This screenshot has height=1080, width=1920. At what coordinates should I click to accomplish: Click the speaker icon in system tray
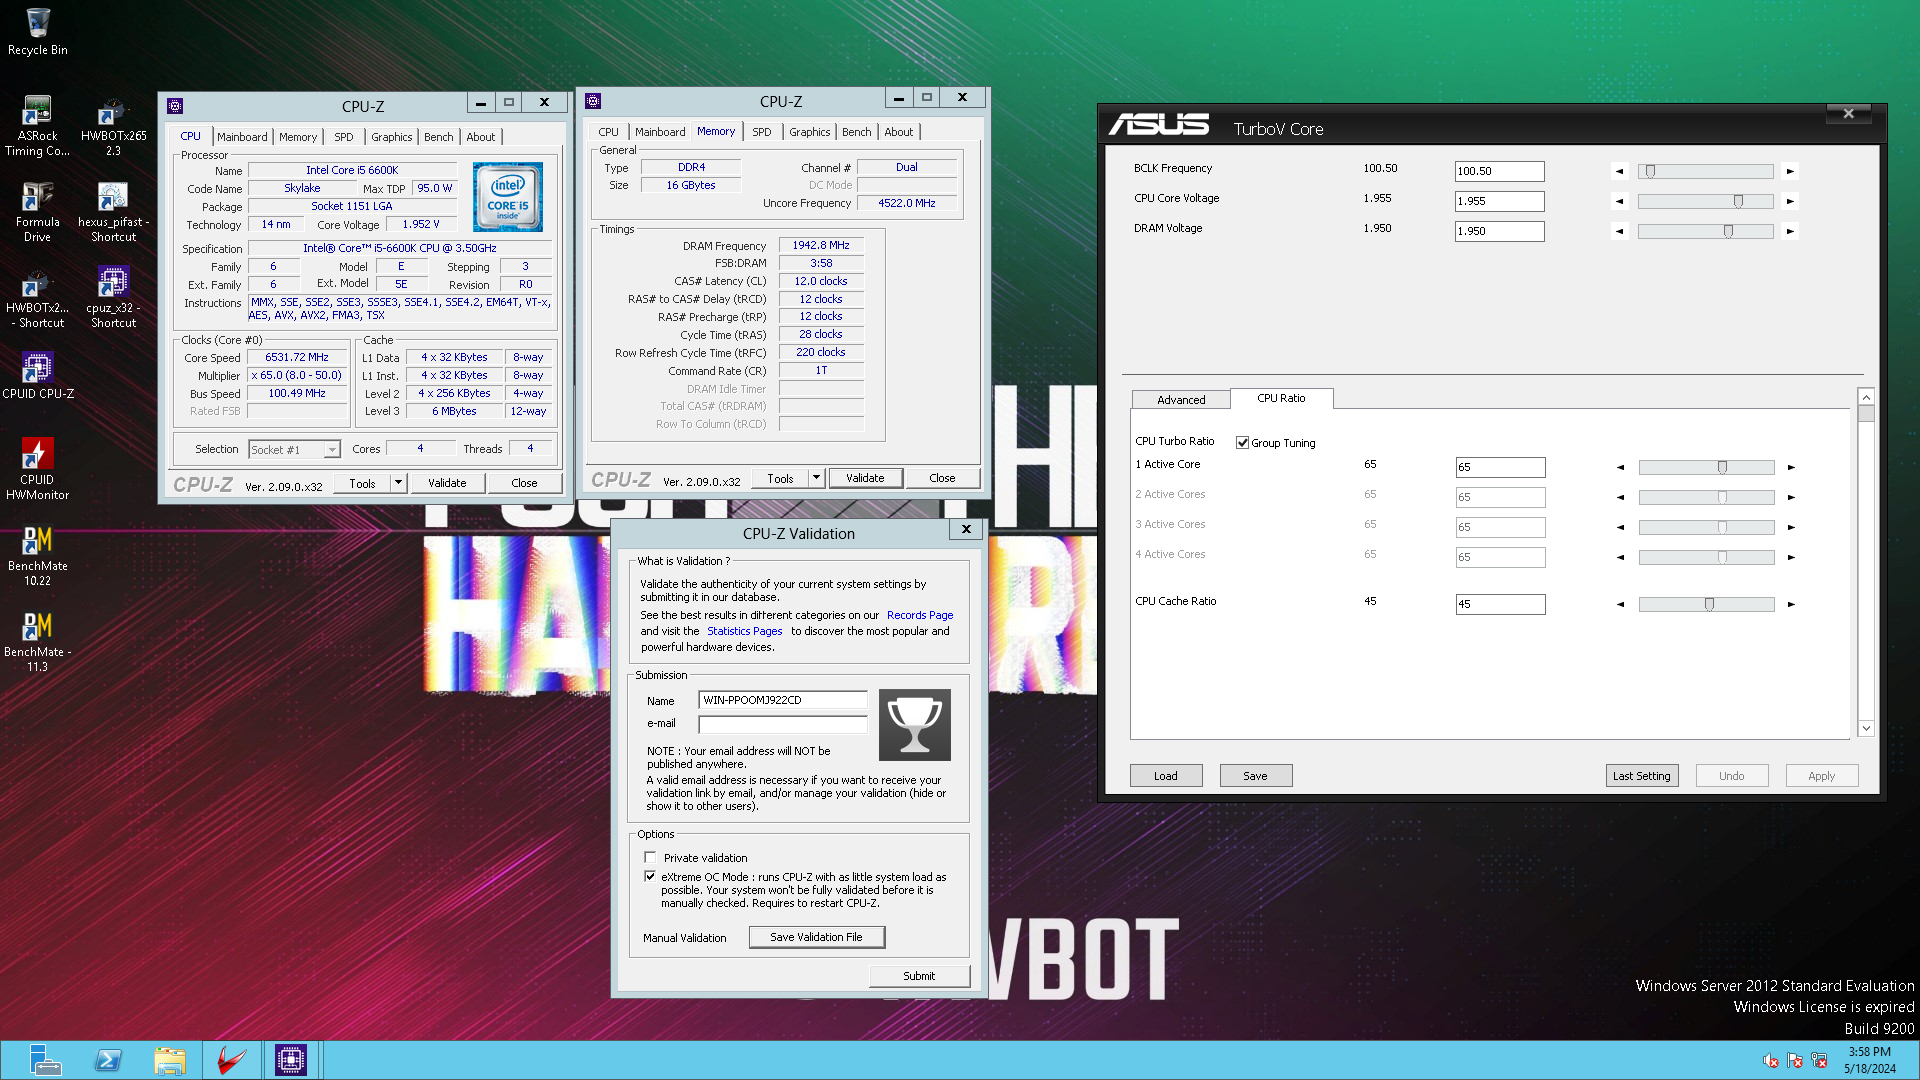1771,1061
